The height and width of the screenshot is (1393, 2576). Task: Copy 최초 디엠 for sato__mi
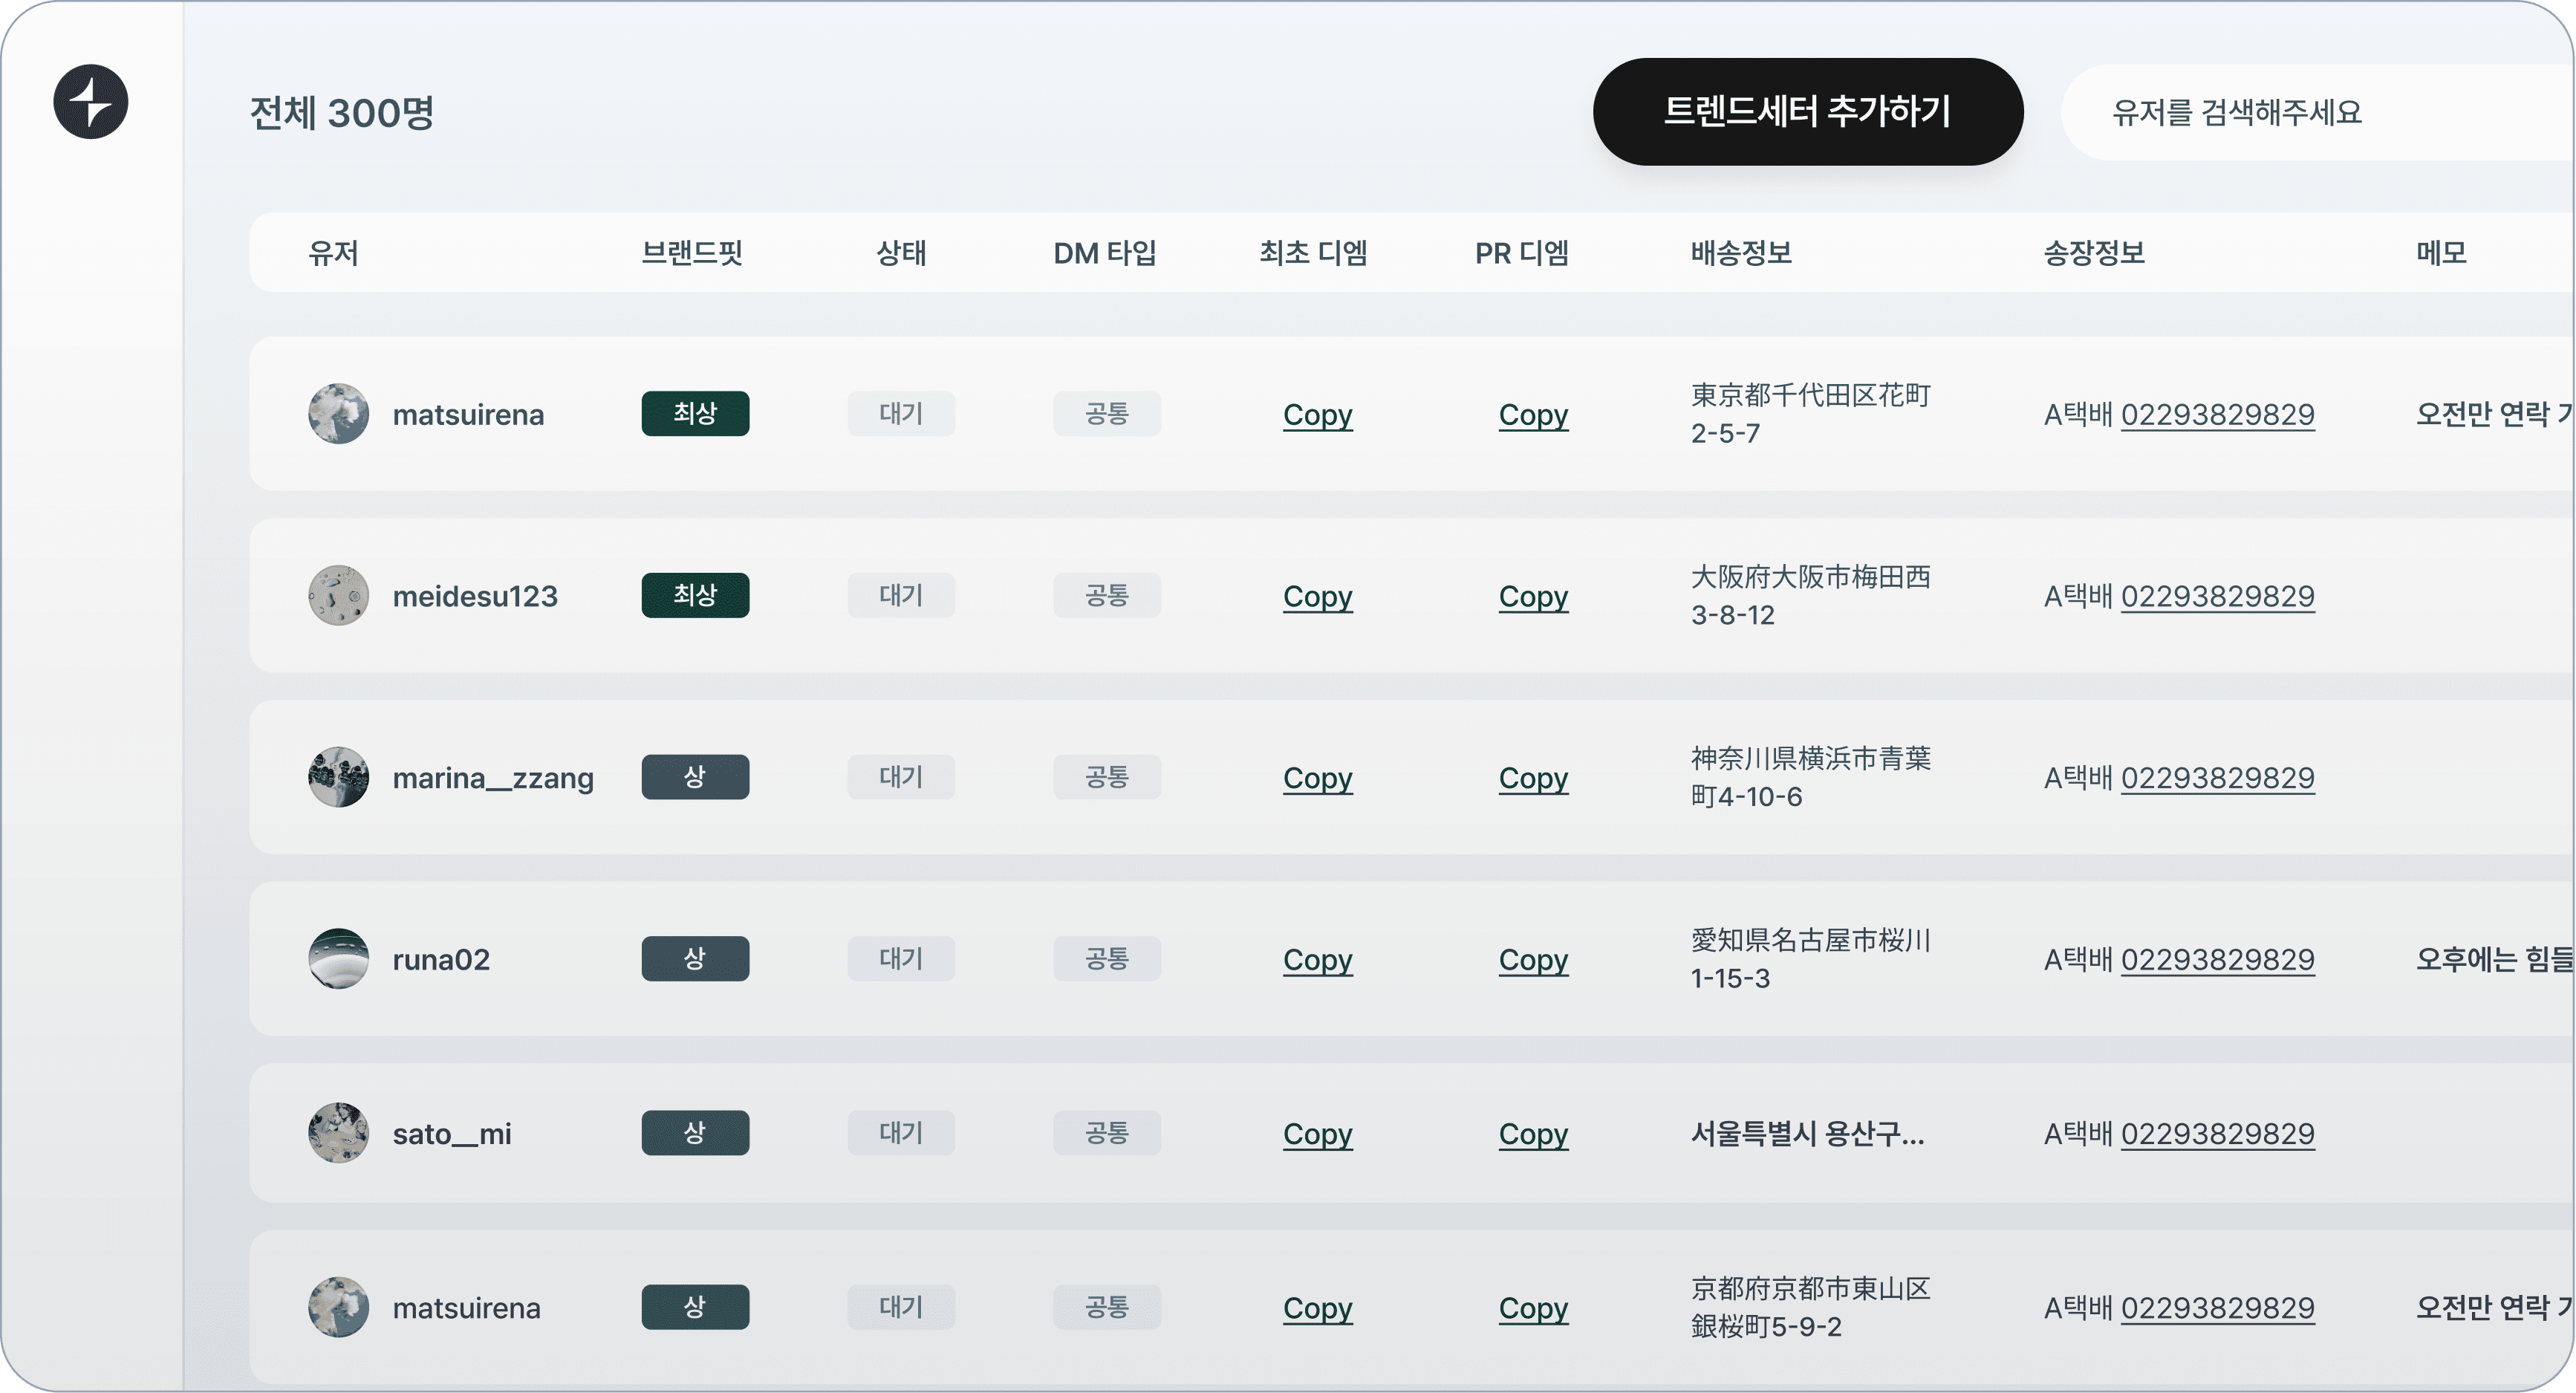pos(1318,1135)
